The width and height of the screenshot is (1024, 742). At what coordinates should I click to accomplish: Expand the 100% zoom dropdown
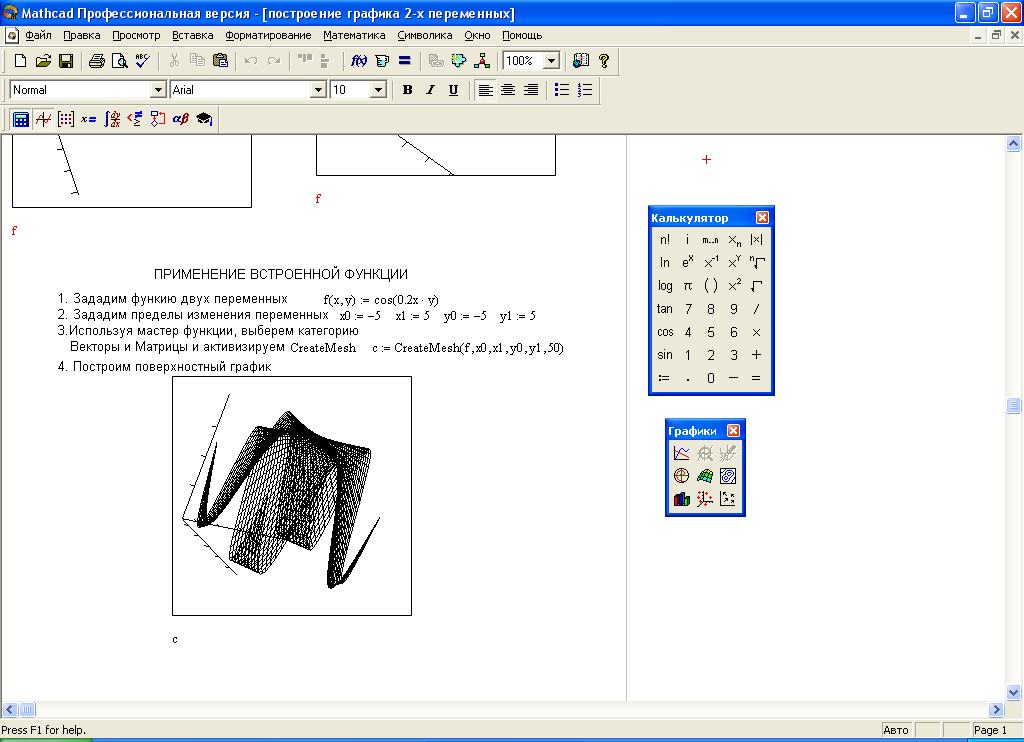[552, 61]
